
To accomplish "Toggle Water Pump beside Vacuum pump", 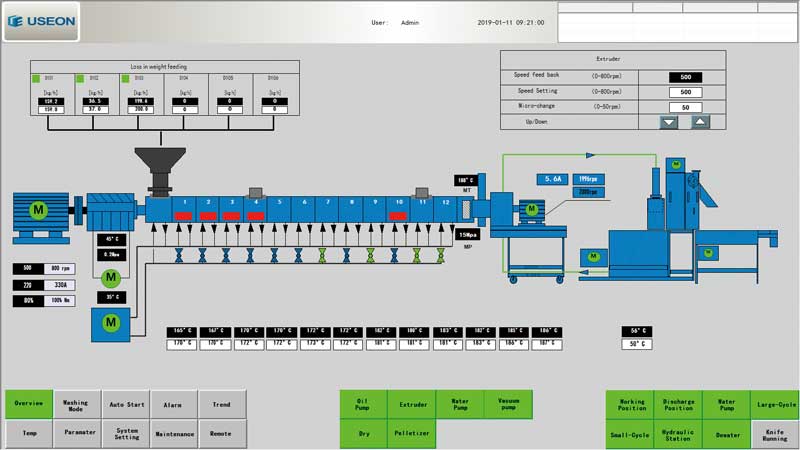I will pos(460,405).
